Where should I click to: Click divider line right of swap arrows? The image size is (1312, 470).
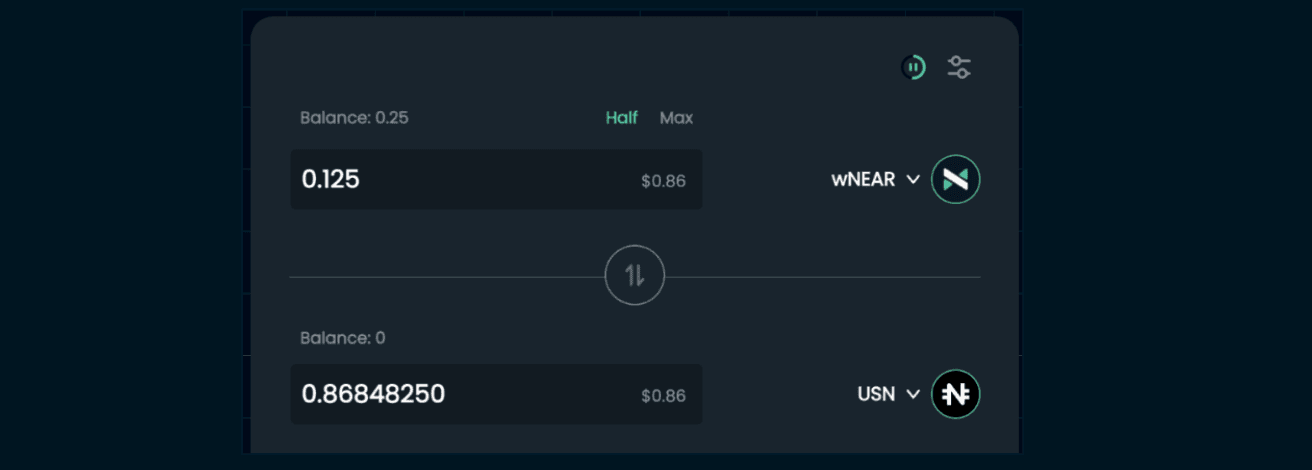coord(820,276)
